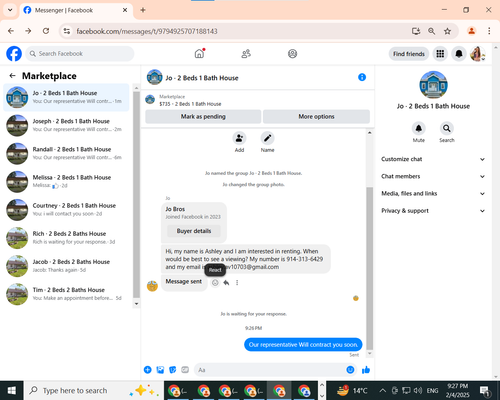Screen dimensions: 500x400
Task: Open Tim - 2 Beds 2 Baths House chat
Action: (66, 294)
